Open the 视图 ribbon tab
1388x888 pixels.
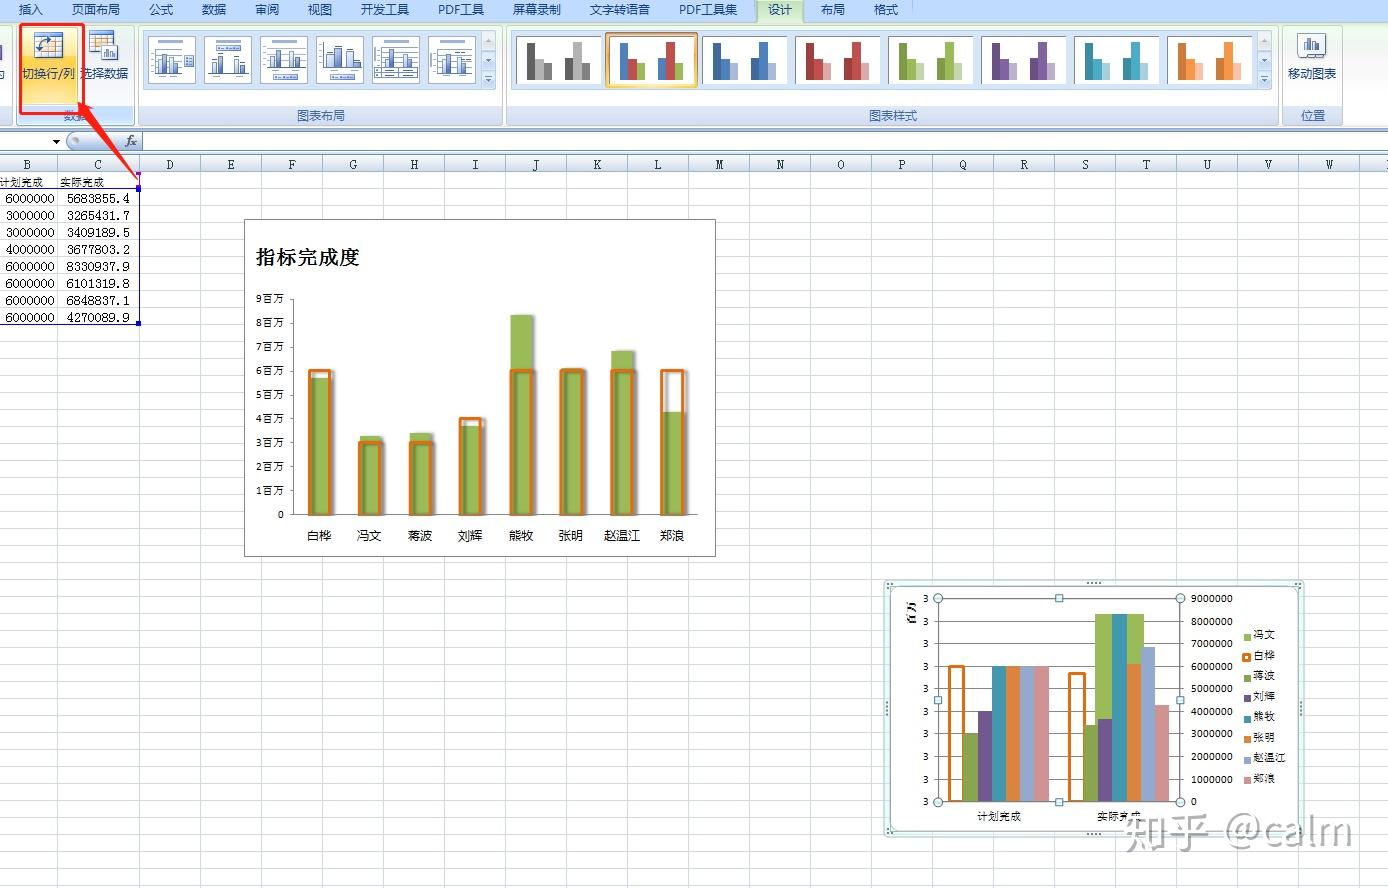[320, 10]
